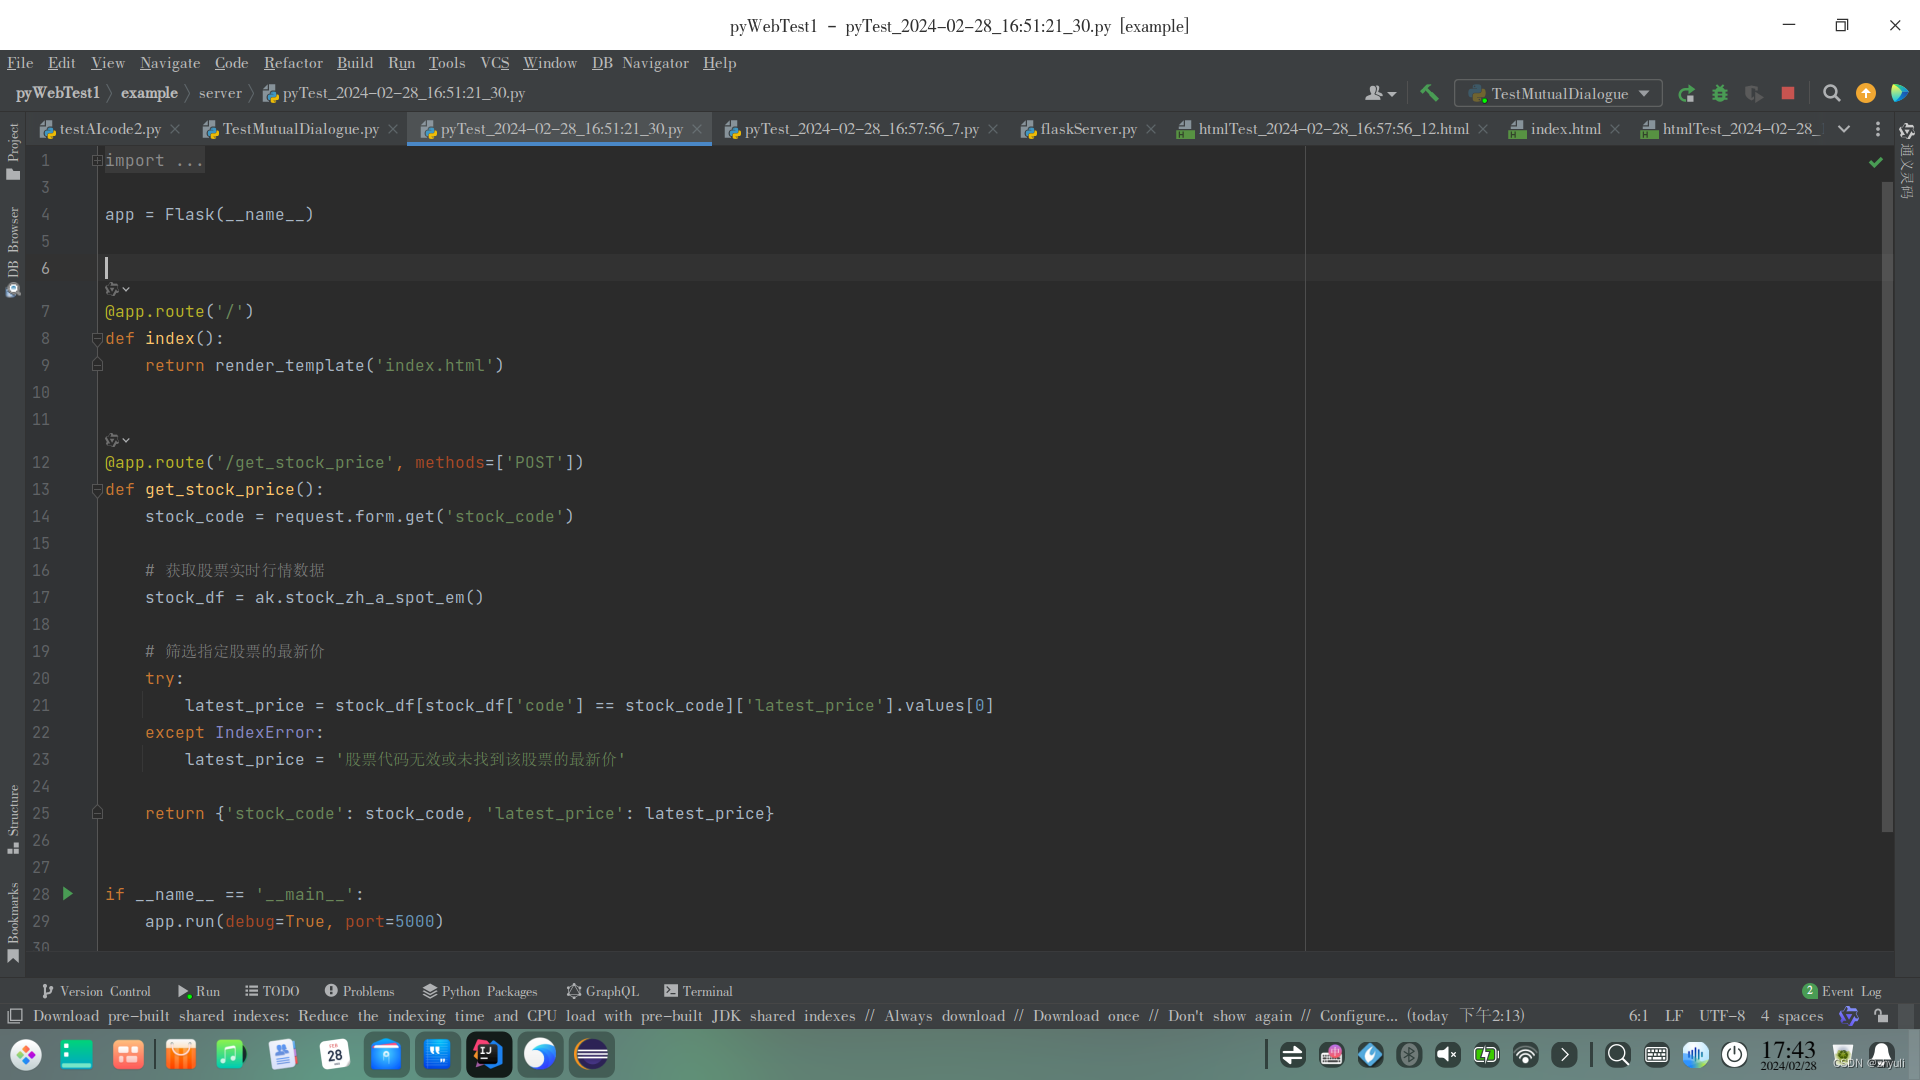The image size is (1920, 1080).
Task: Expand the folded import block
Action: (97, 161)
